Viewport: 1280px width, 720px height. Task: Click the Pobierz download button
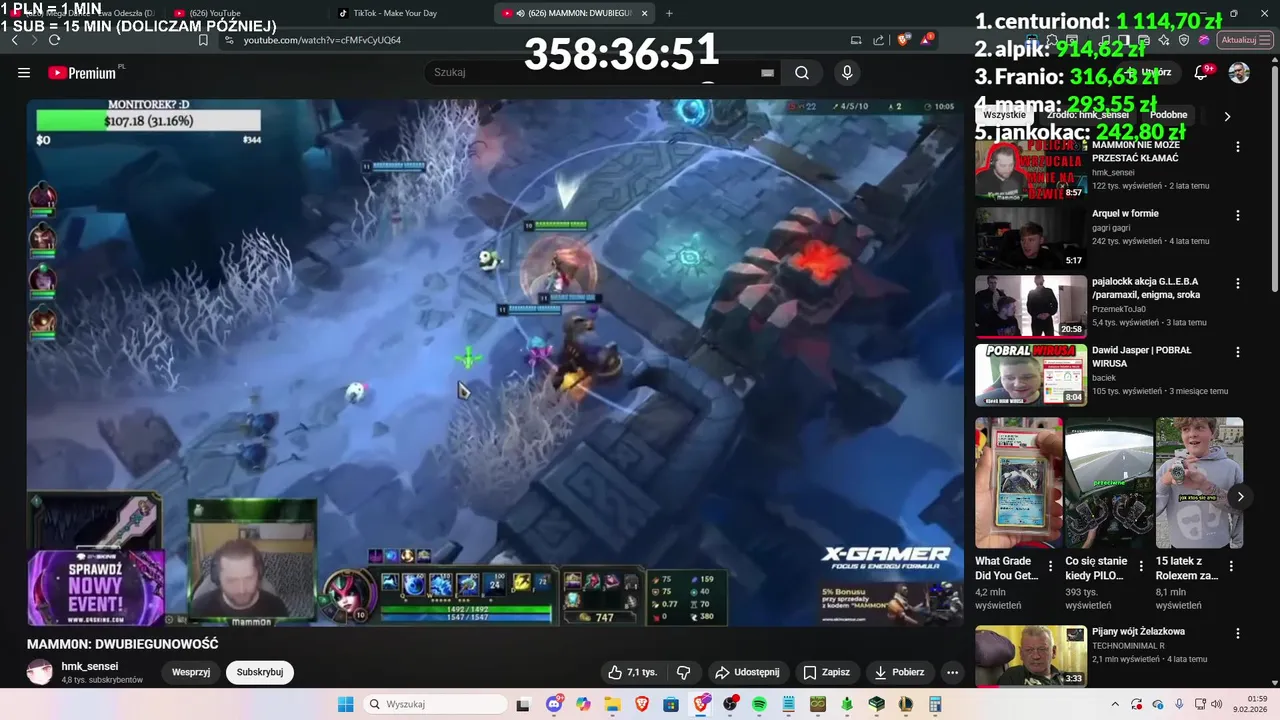point(898,672)
